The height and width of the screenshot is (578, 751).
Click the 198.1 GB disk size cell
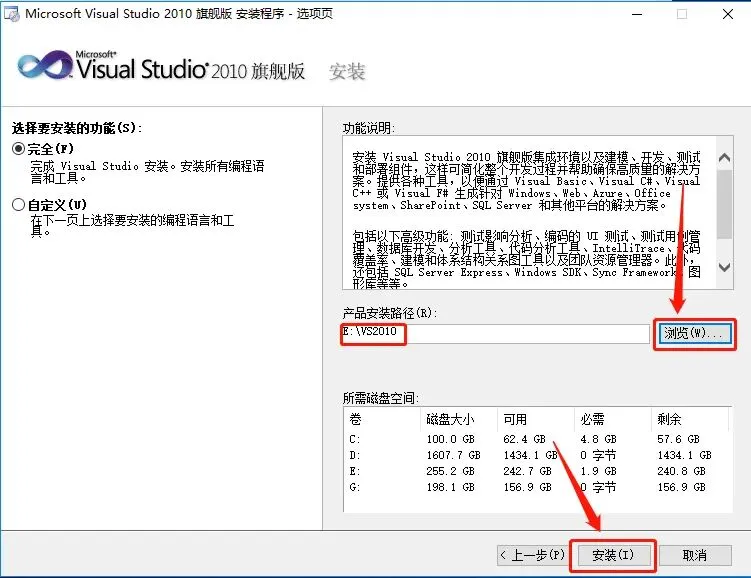coord(450,487)
